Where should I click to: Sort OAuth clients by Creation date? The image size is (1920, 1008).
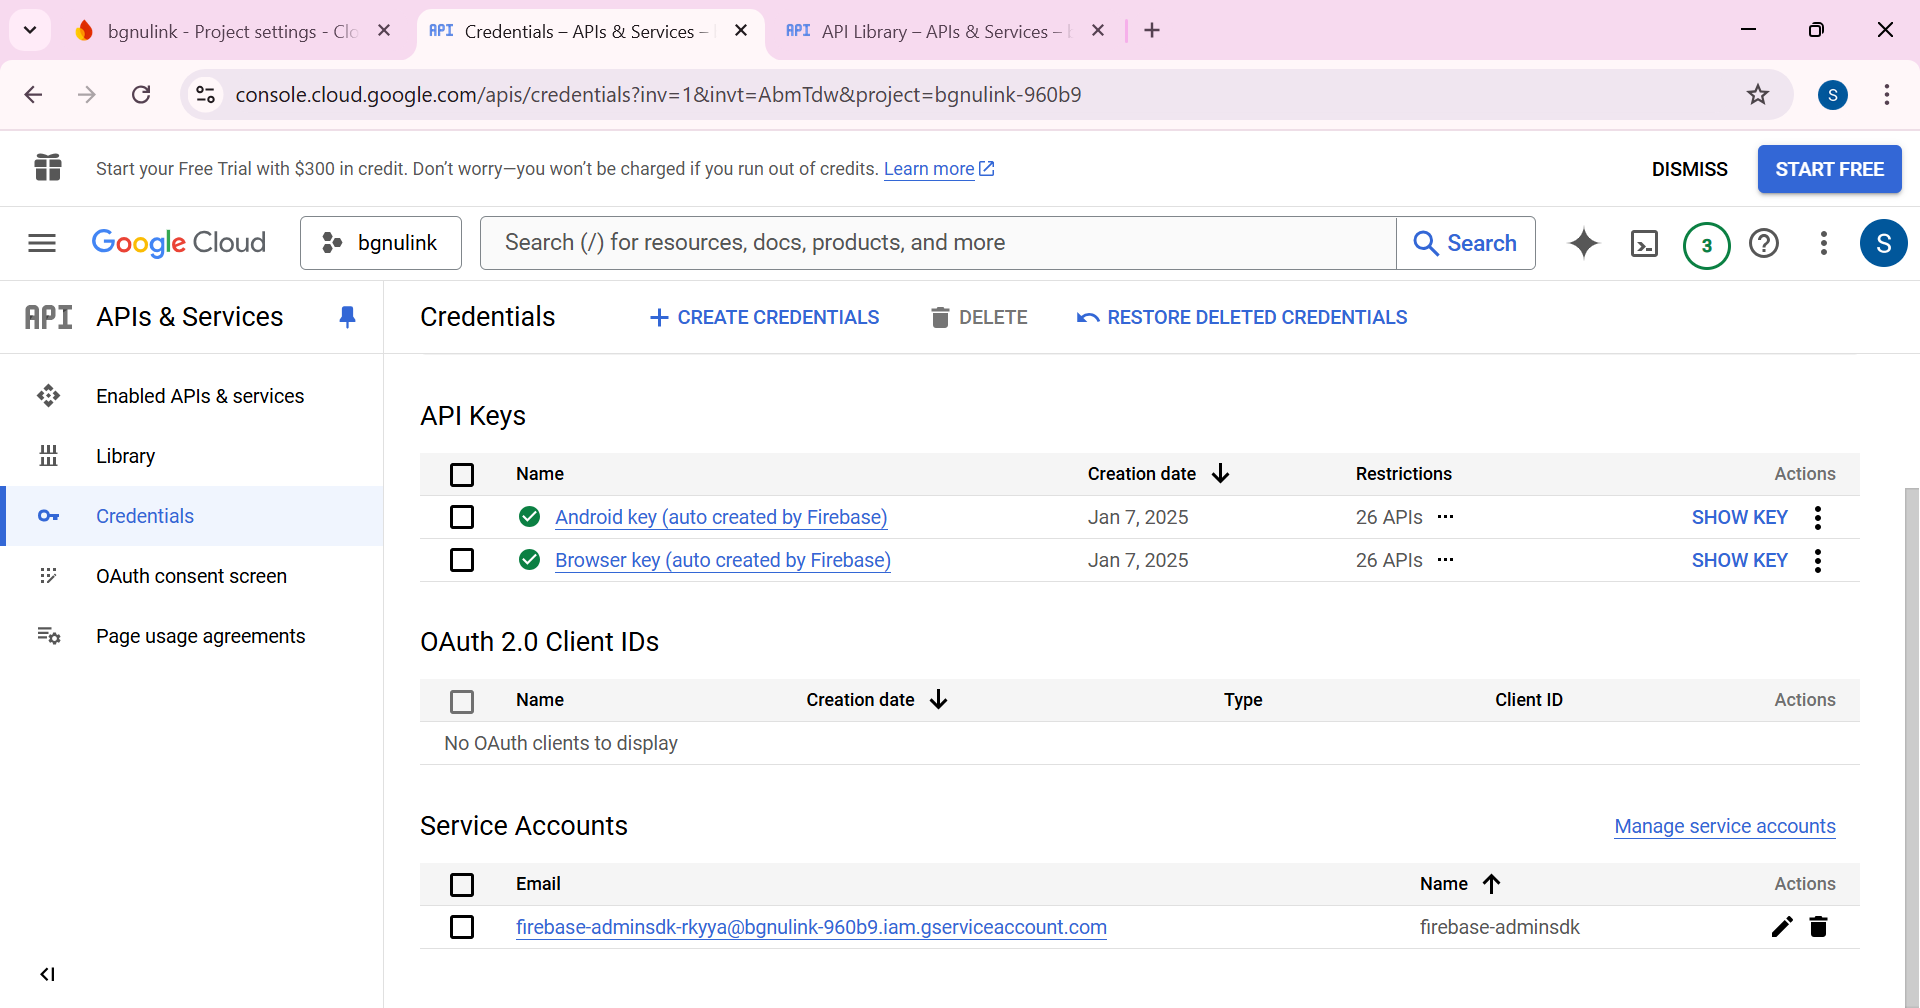877,700
